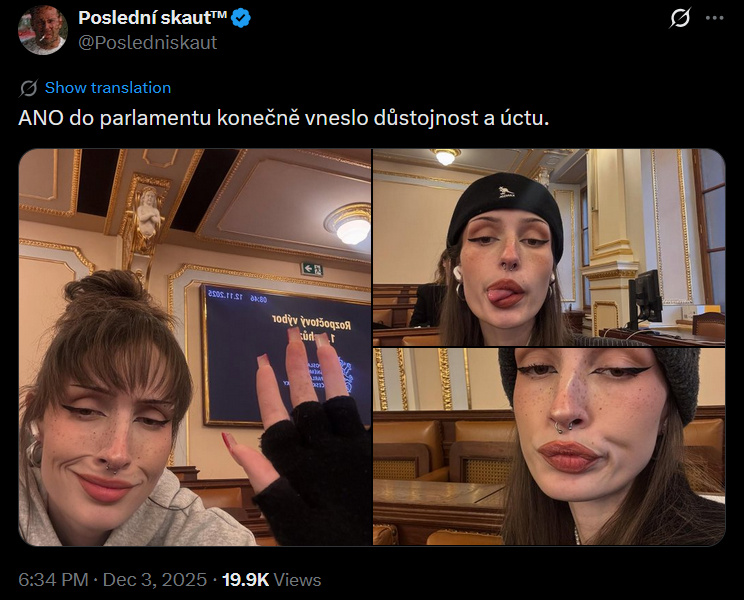
Task: Click the Rozpočtový výbor screen in photo
Action: point(286,355)
